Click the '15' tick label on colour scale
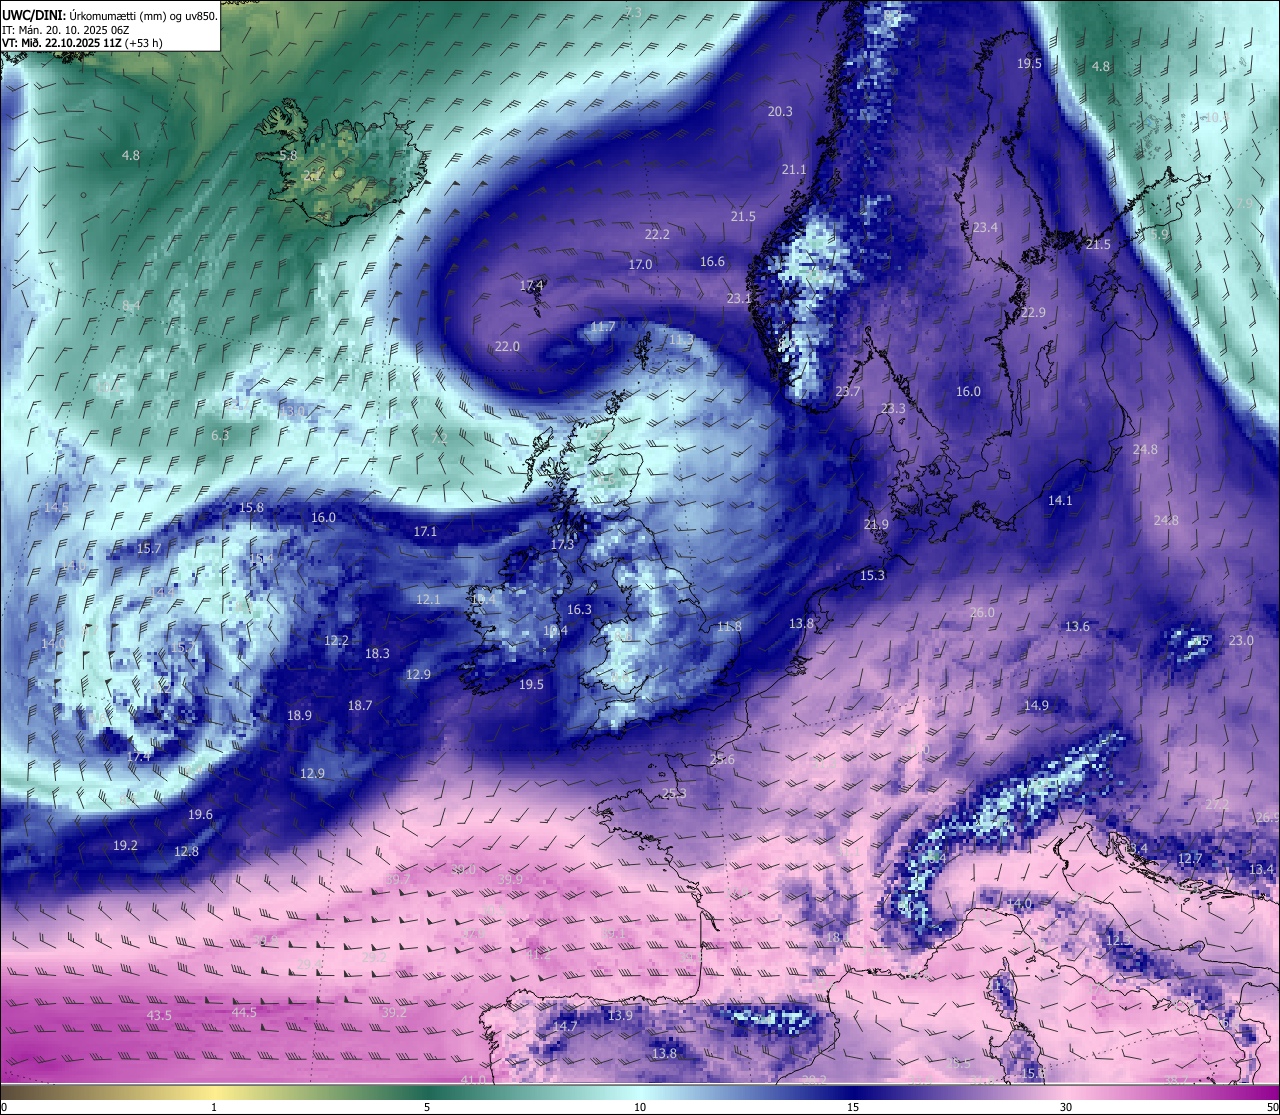The height and width of the screenshot is (1115, 1280). point(853,1107)
